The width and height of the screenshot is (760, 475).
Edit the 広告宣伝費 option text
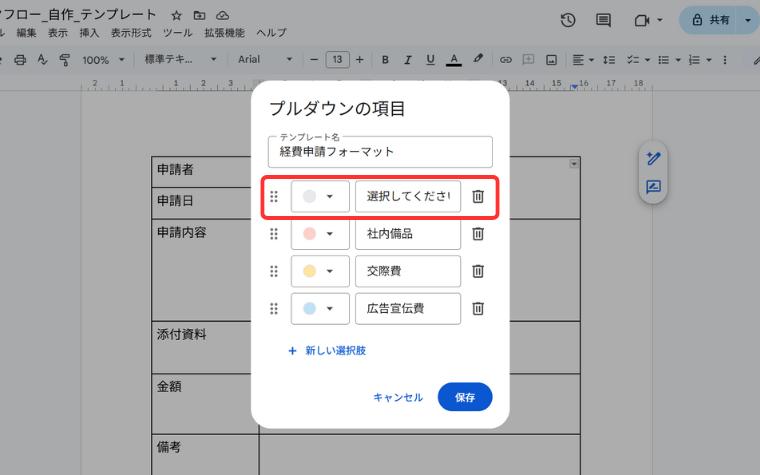408,308
